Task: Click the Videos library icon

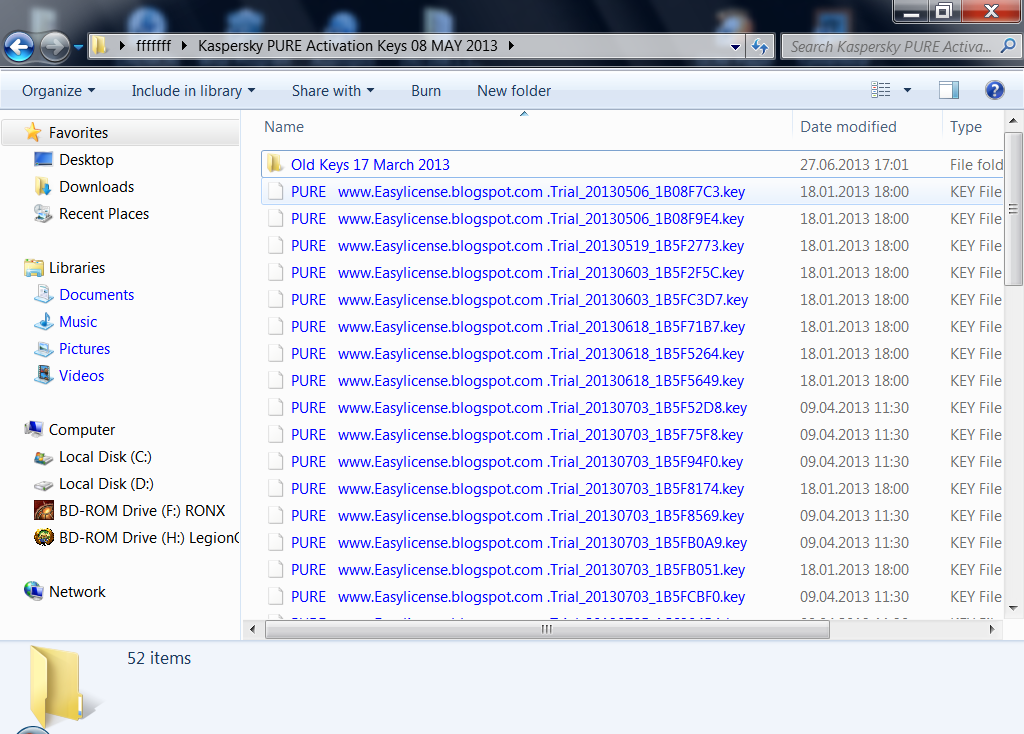Action: click(44, 375)
